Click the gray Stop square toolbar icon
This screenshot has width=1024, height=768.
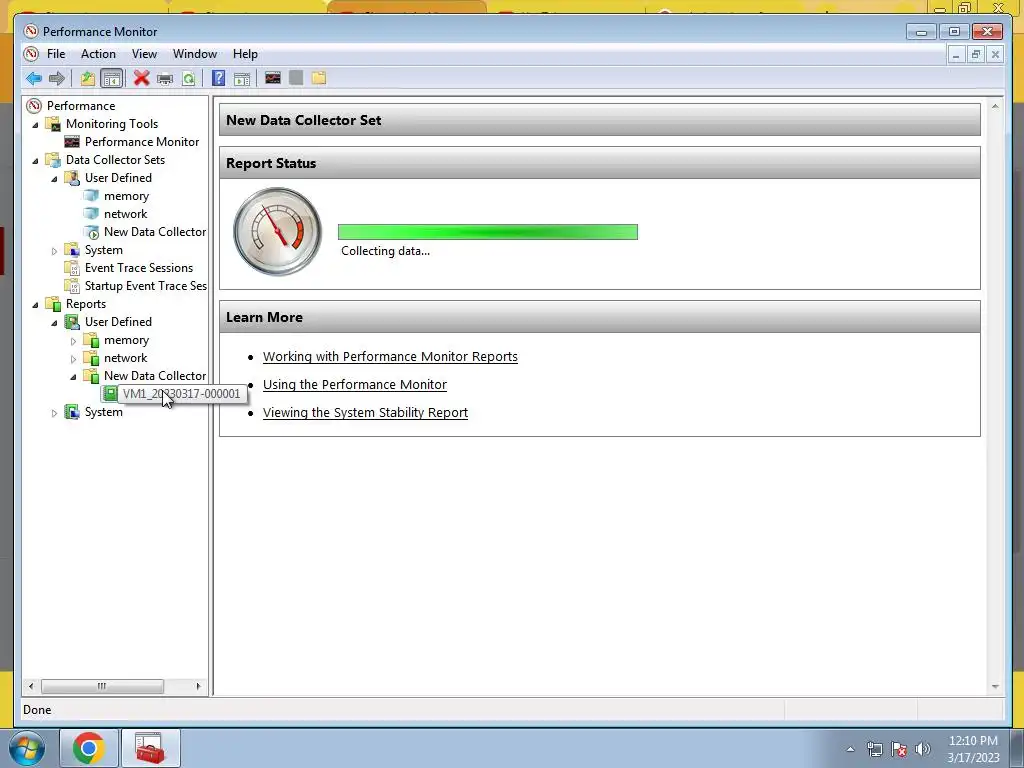point(296,78)
